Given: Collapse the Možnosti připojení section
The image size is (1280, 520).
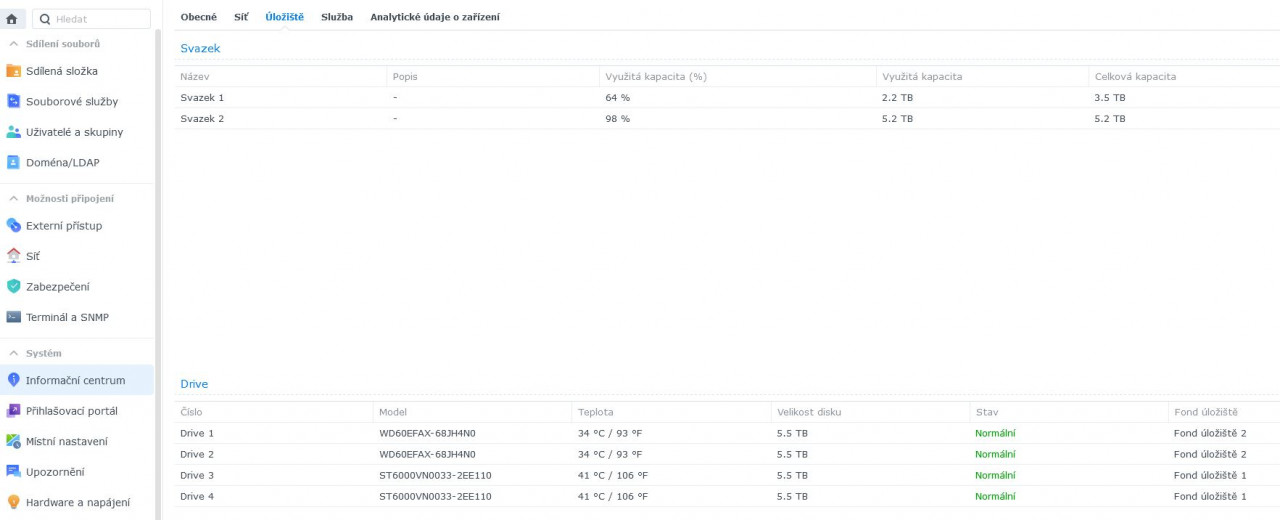Looking at the screenshot, I should pos(14,198).
